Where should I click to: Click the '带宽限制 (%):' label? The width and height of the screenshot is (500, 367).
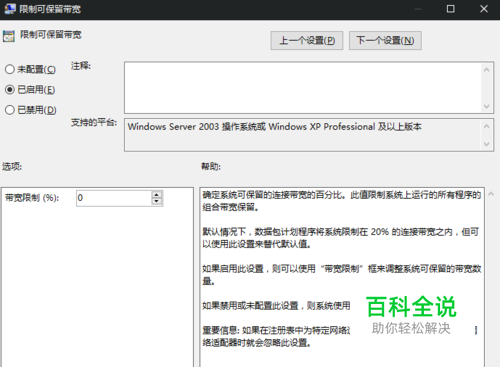click(x=32, y=198)
